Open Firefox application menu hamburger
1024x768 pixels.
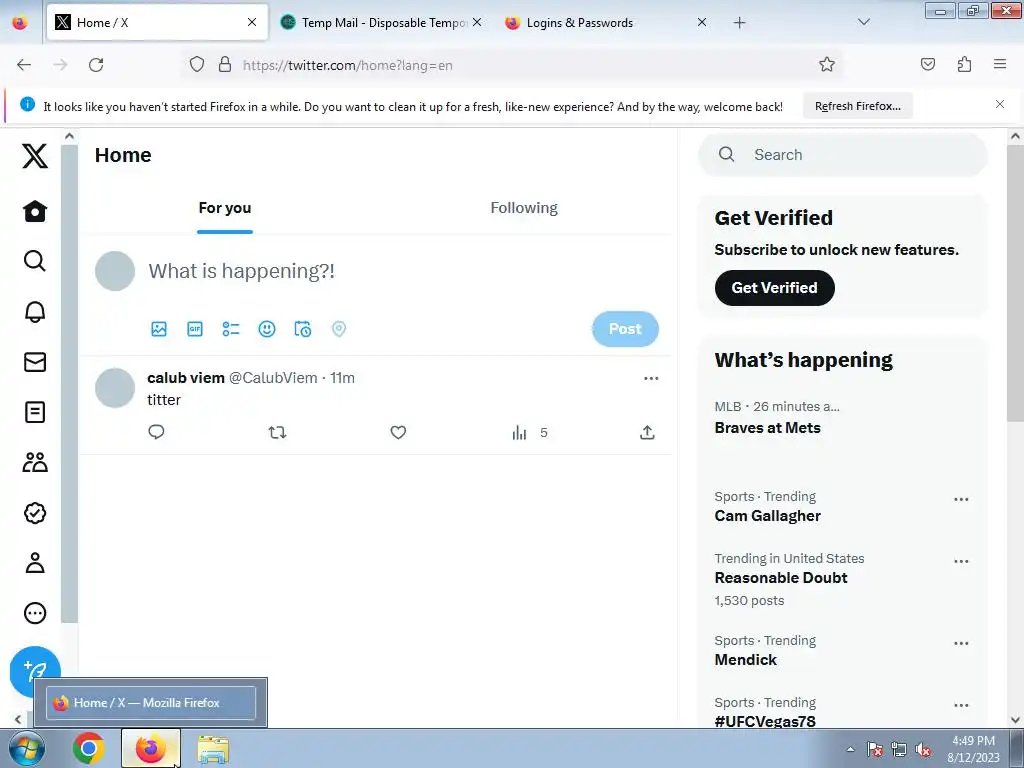(x=1000, y=64)
